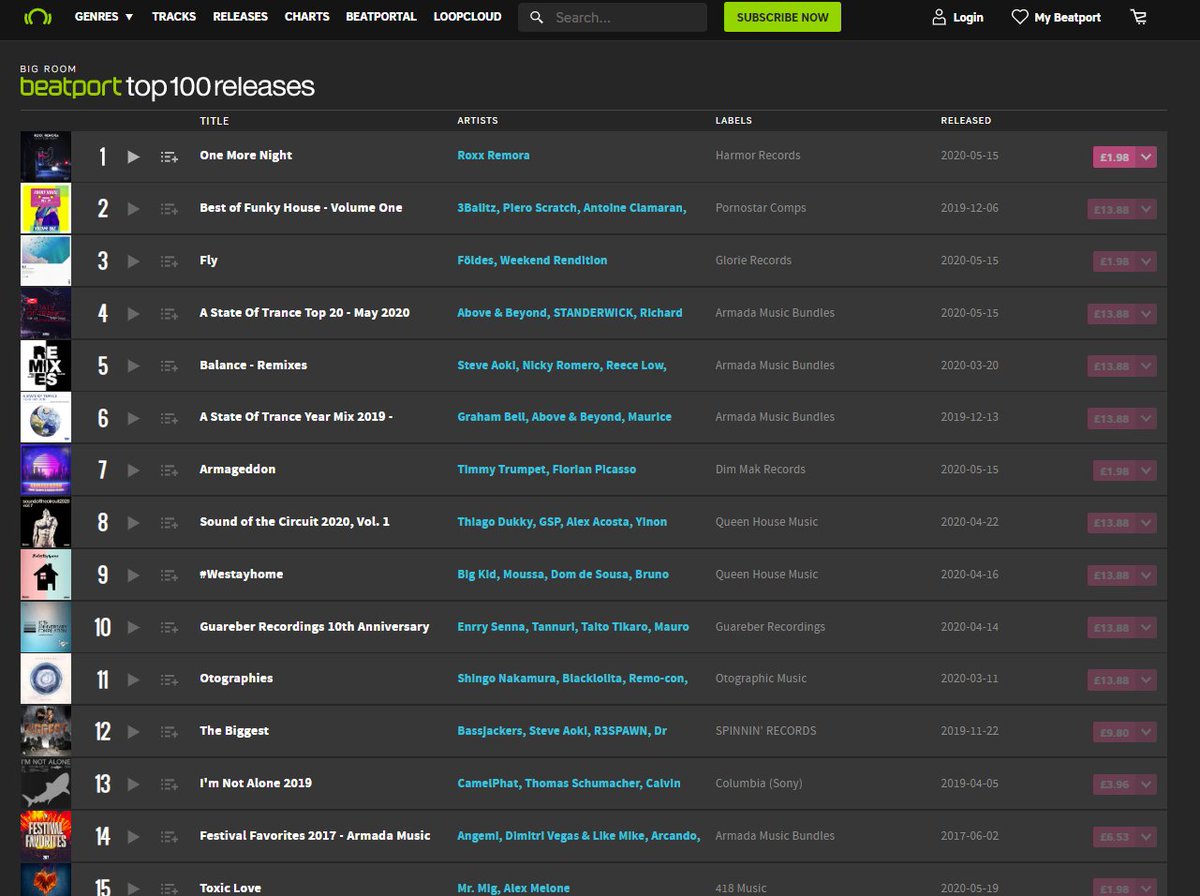The height and width of the screenshot is (896, 1200).
Task: Expand price options for One More Night
Action: 1146,157
